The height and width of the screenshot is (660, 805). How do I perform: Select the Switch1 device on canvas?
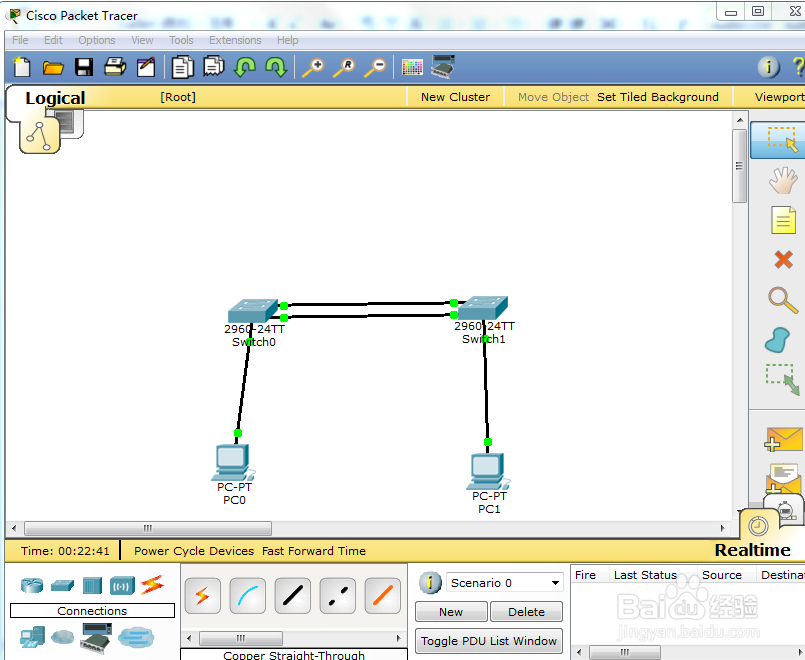pyautogui.click(x=483, y=308)
